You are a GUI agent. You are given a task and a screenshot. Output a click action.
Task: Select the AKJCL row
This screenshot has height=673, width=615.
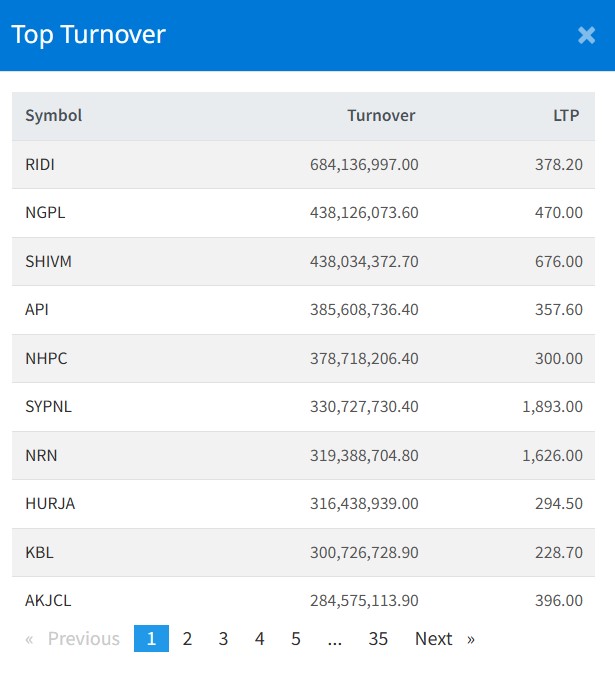[x=48, y=601]
